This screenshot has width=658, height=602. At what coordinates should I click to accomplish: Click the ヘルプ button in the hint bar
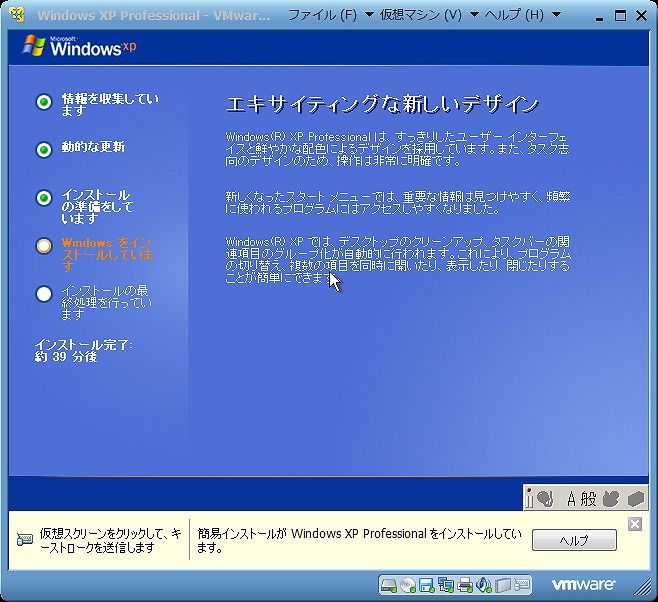574,540
